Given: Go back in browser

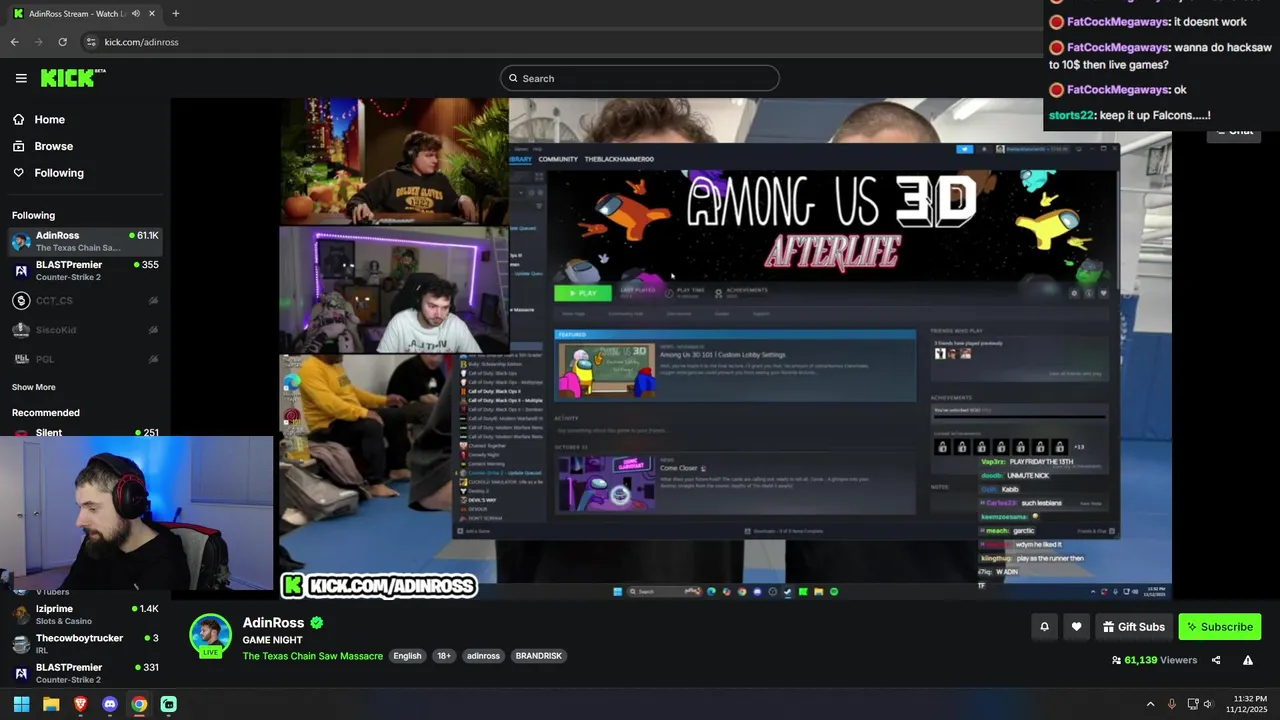Looking at the screenshot, I should tap(14, 42).
